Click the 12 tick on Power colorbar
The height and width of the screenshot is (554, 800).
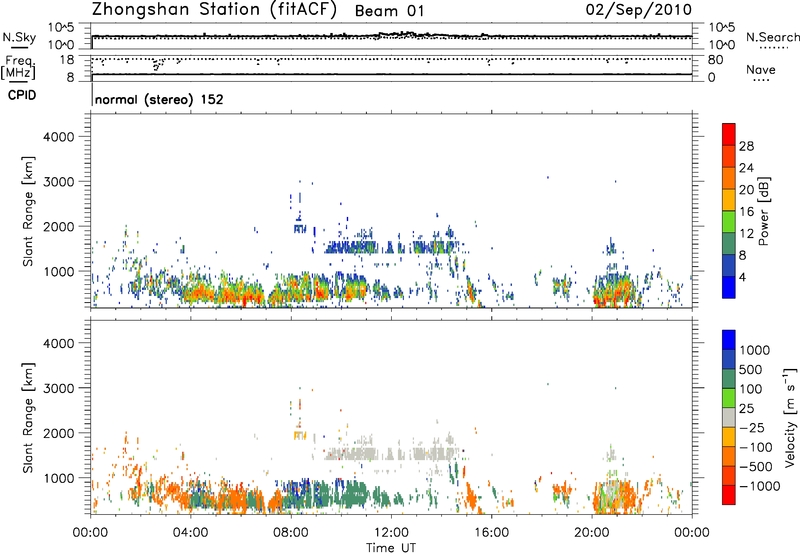click(746, 234)
